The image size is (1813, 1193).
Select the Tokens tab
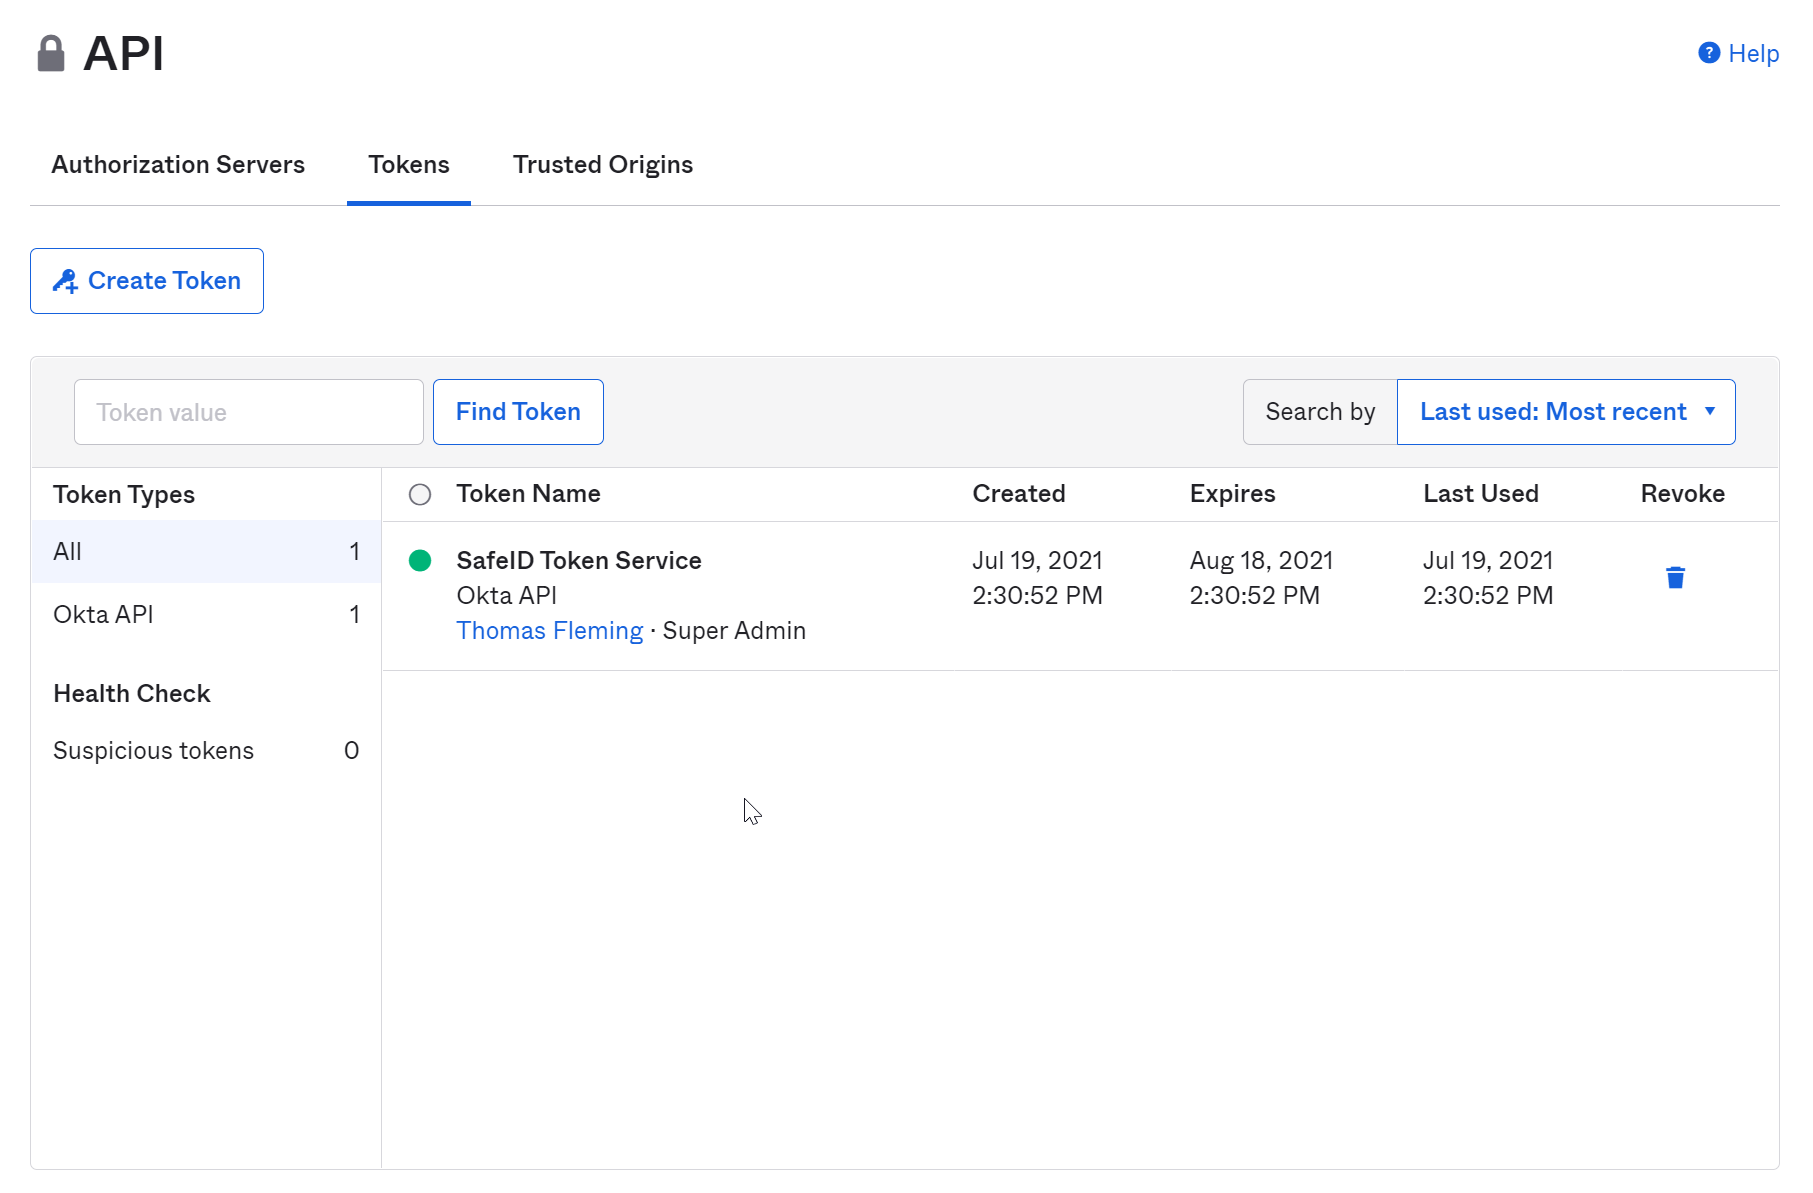pos(408,165)
